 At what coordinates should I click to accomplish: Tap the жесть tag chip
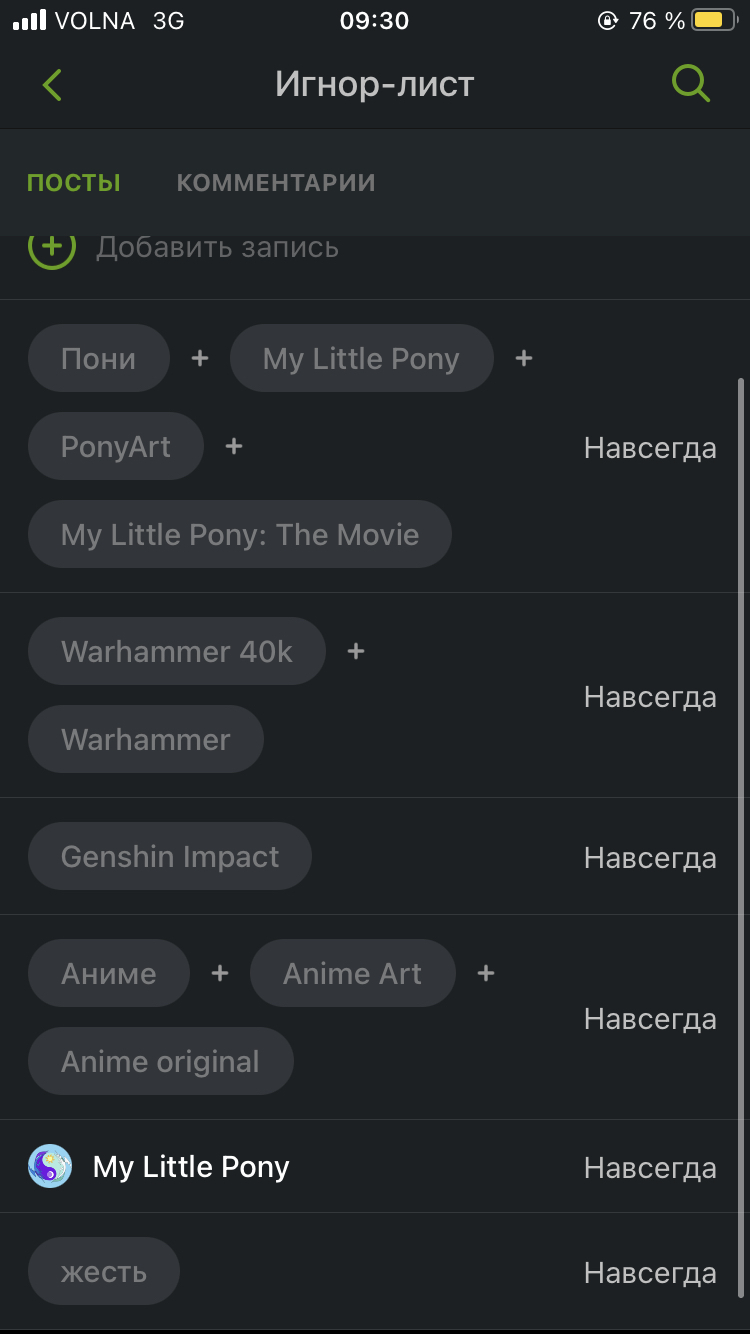(x=104, y=1271)
